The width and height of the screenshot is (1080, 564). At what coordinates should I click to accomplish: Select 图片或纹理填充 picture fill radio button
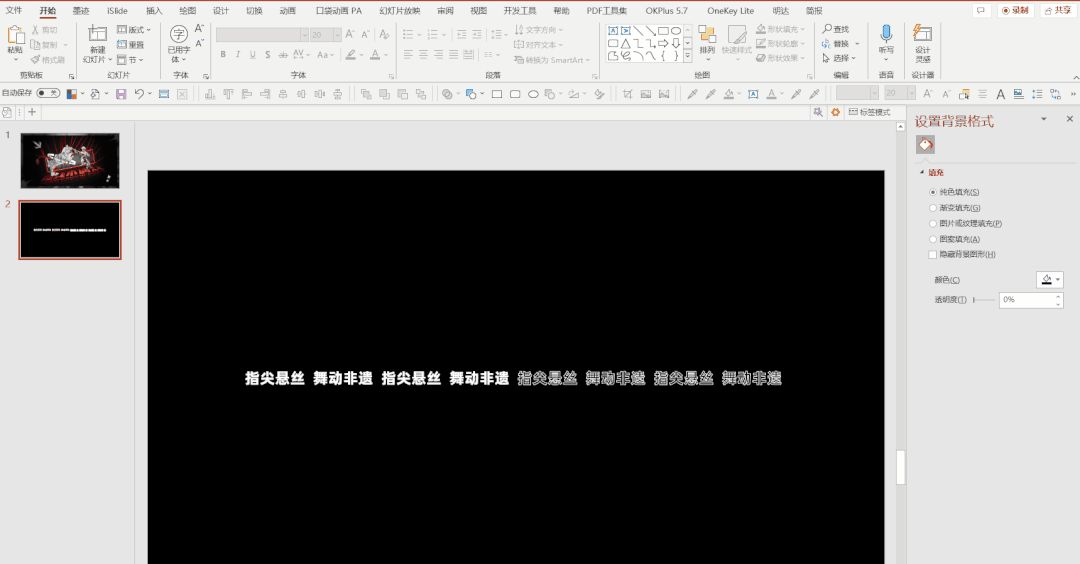[933, 224]
